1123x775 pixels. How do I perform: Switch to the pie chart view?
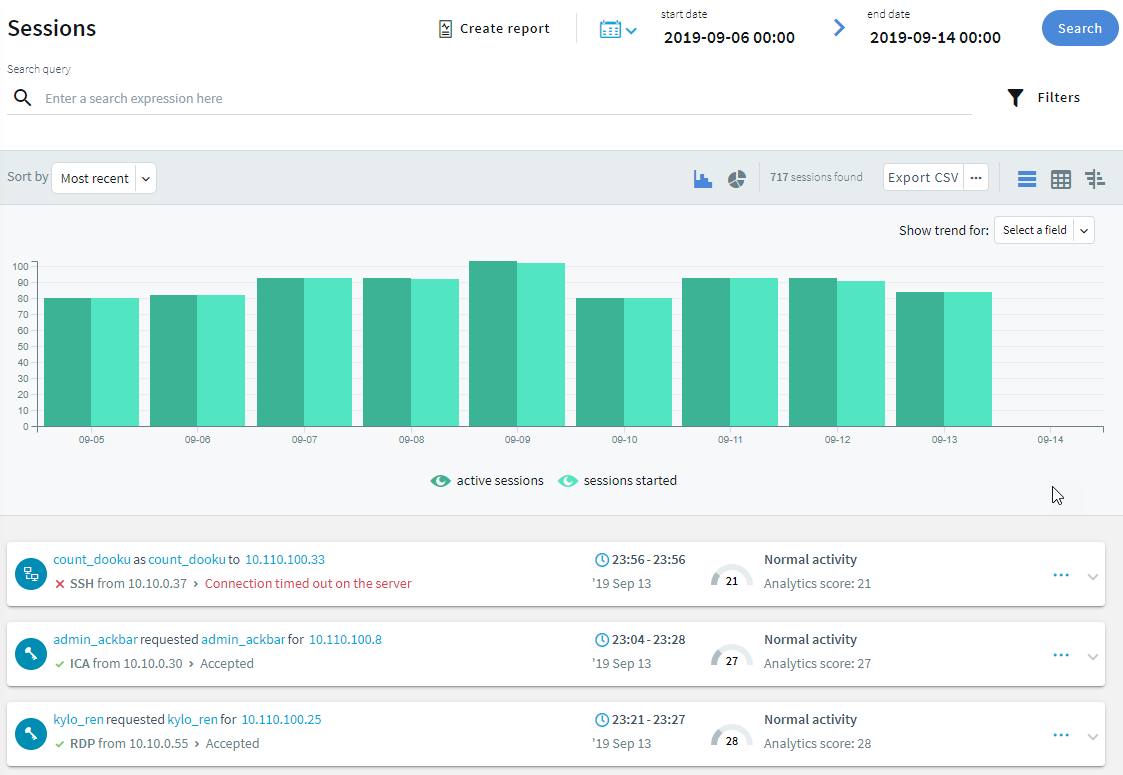pos(737,179)
